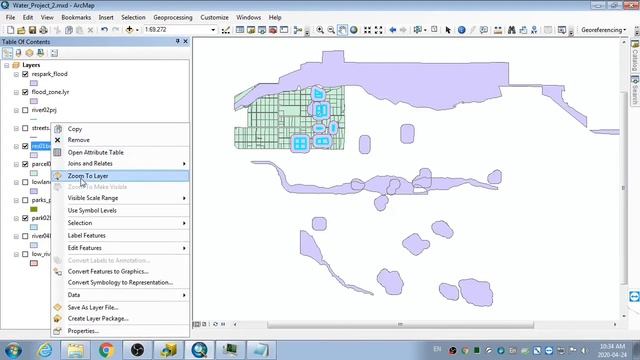Screen dimensions: 640x360
Task: Print the map
Action: click(x=43, y=30)
